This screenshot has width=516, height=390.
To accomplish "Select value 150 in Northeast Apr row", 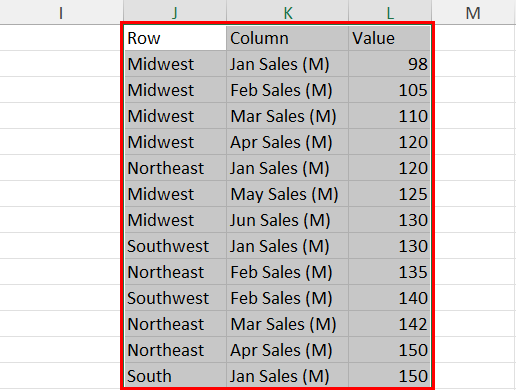I will pos(389,350).
